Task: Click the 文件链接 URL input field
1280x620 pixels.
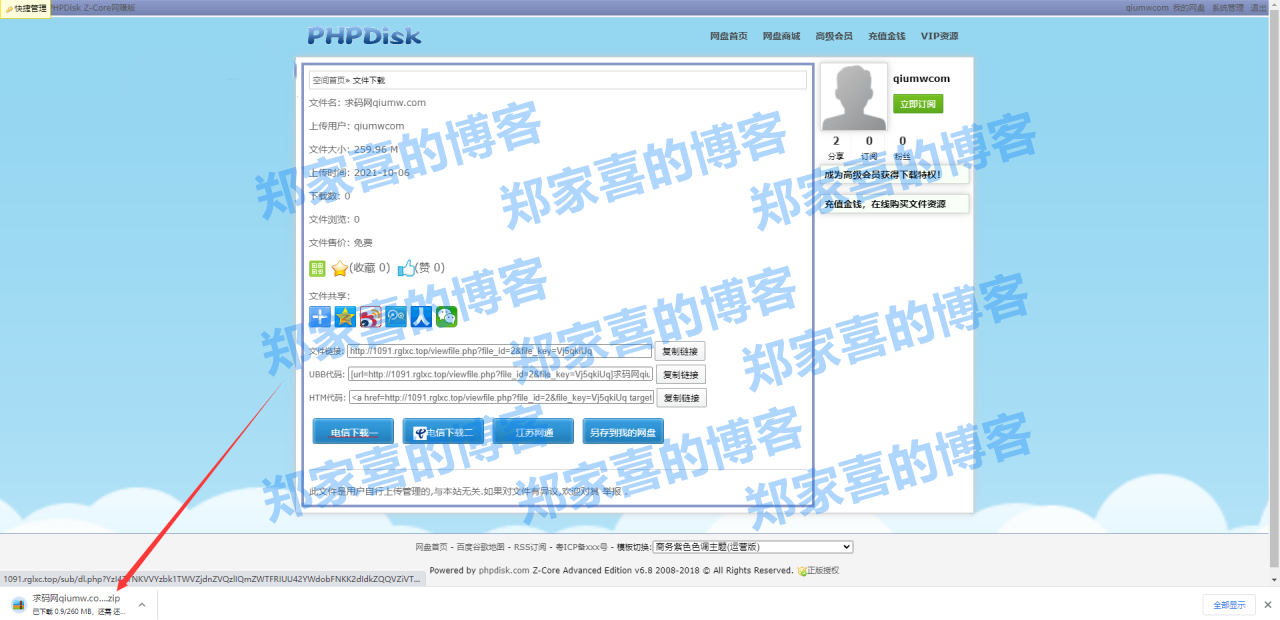Action: click(x=500, y=351)
